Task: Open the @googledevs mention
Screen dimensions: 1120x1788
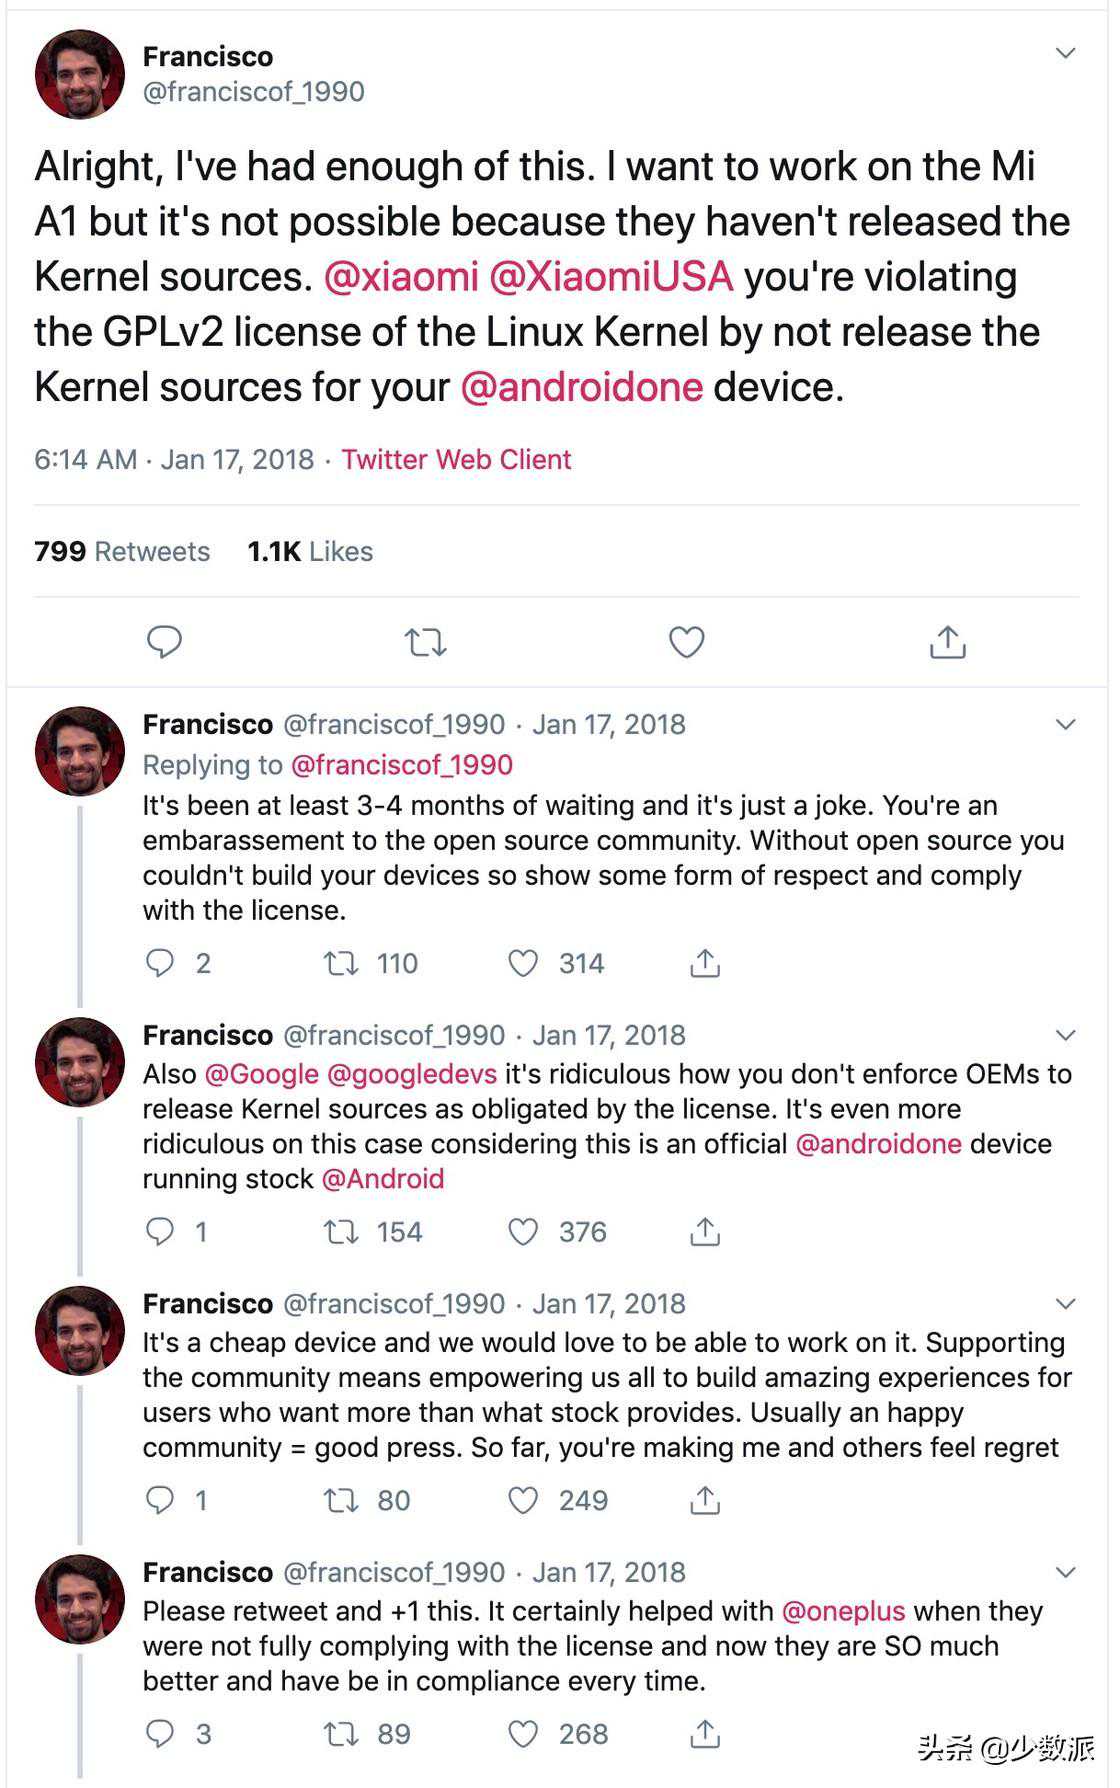Action: [x=412, y=1074]
